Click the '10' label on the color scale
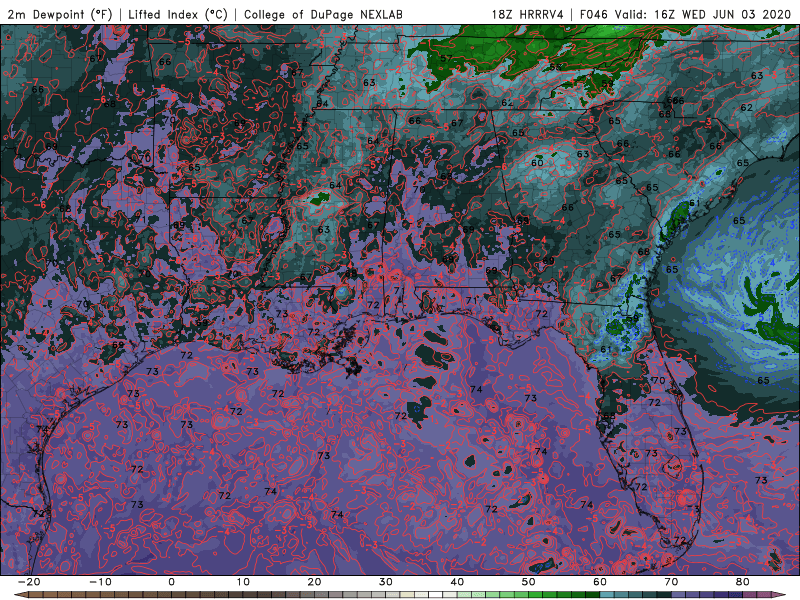Viewport: 800px width, 600px height. pos(243,582)
